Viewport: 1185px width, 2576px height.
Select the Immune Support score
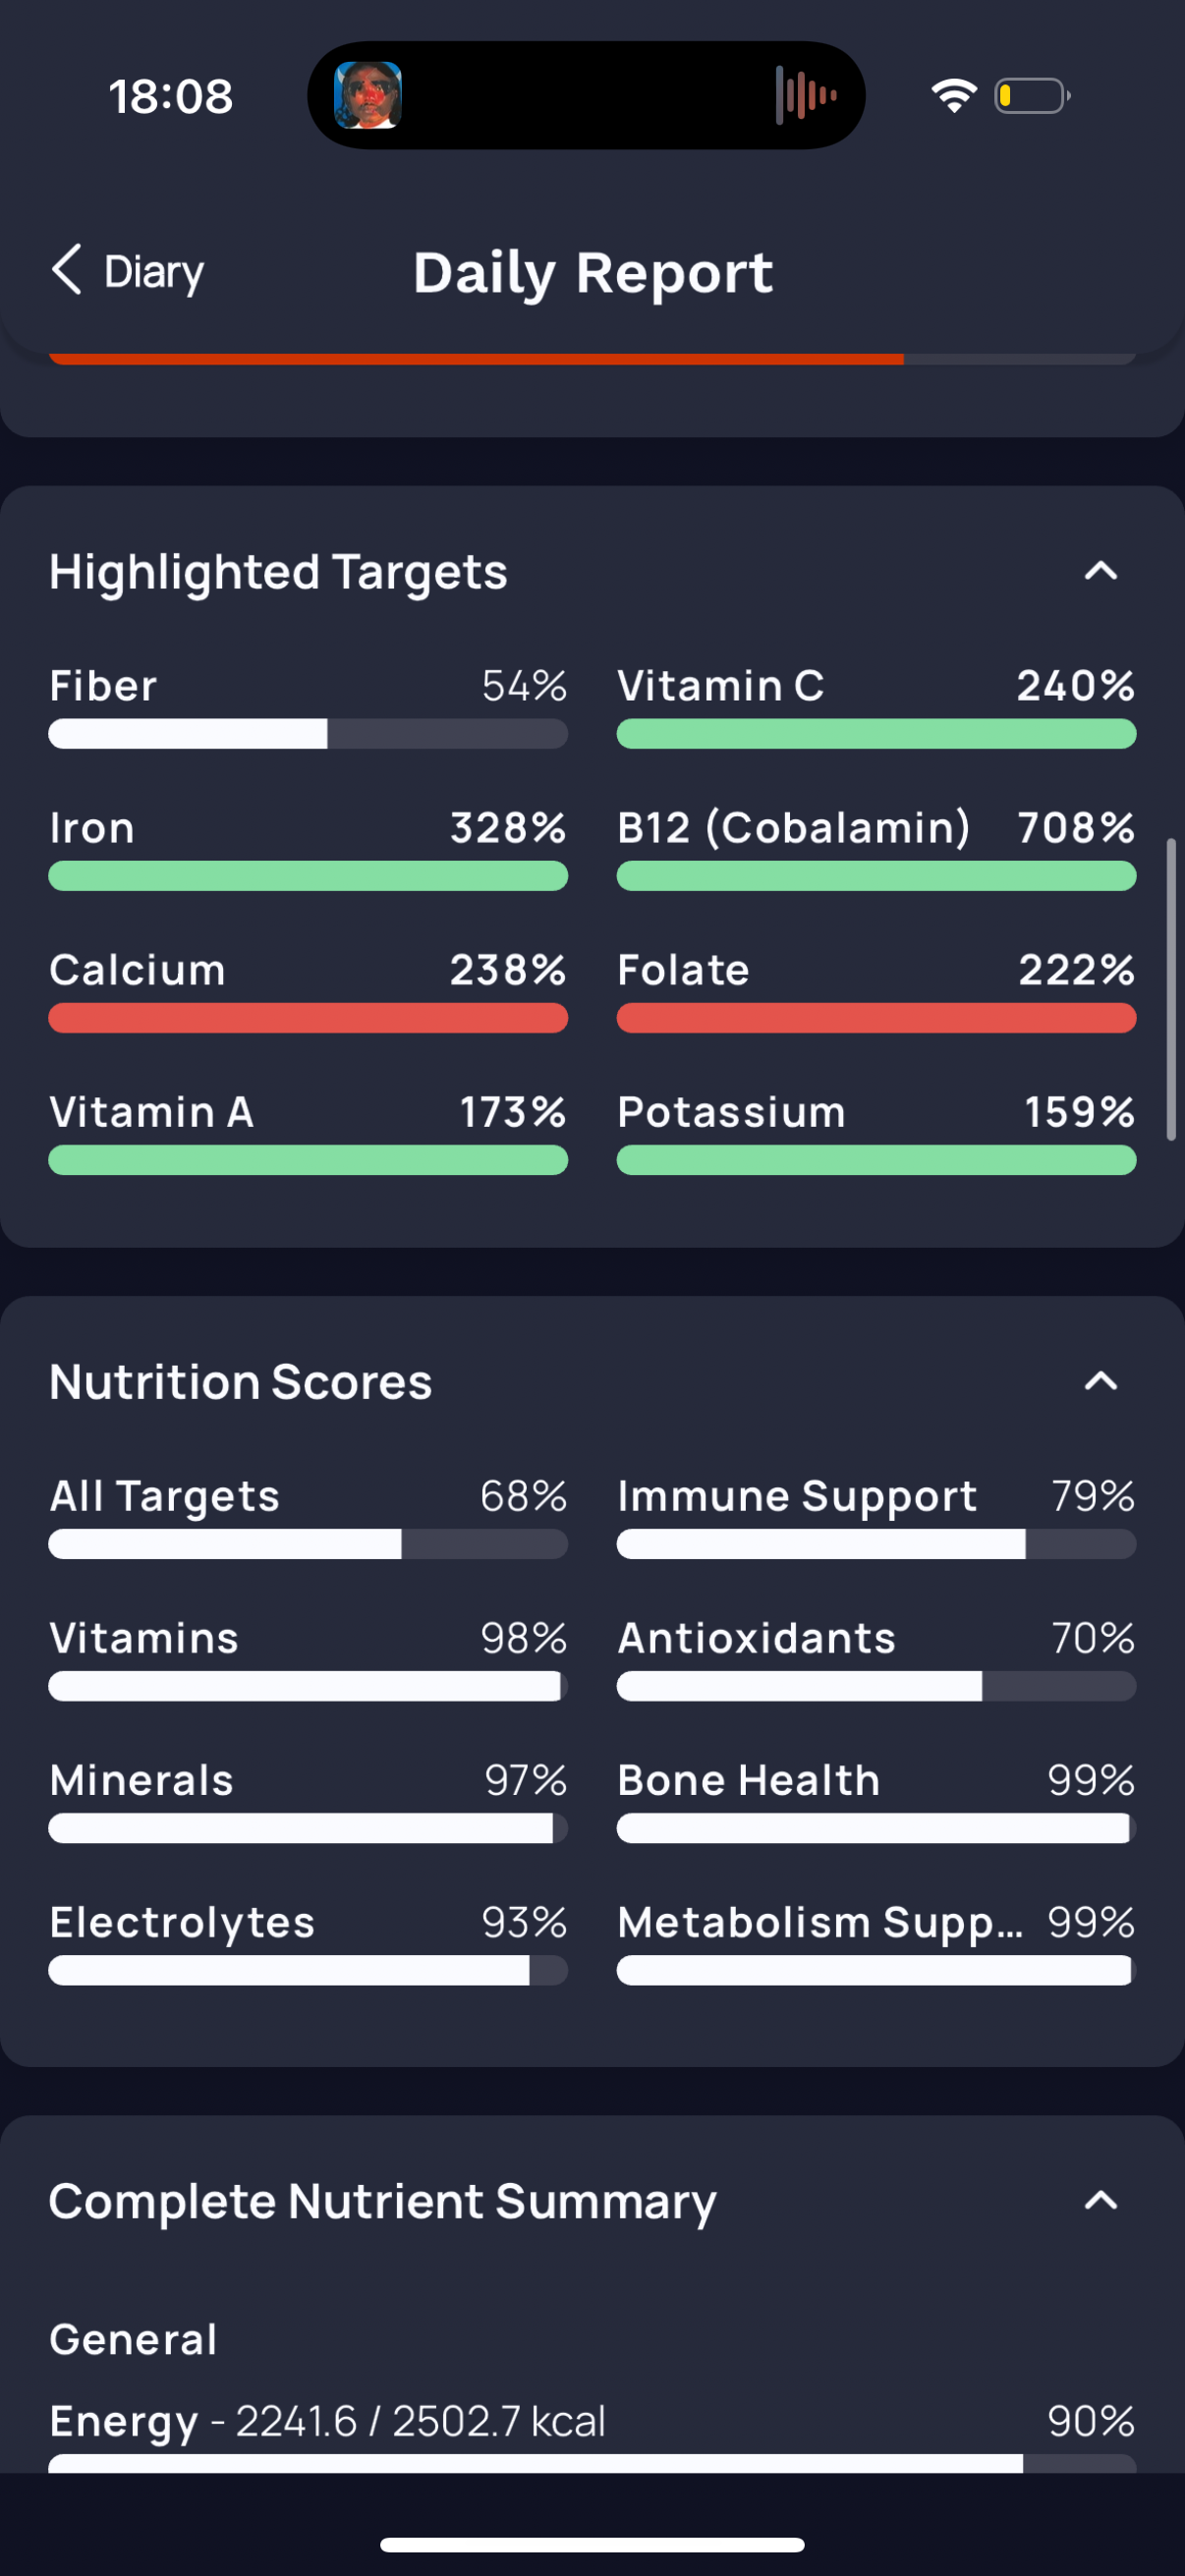(x=876, y=1515)
